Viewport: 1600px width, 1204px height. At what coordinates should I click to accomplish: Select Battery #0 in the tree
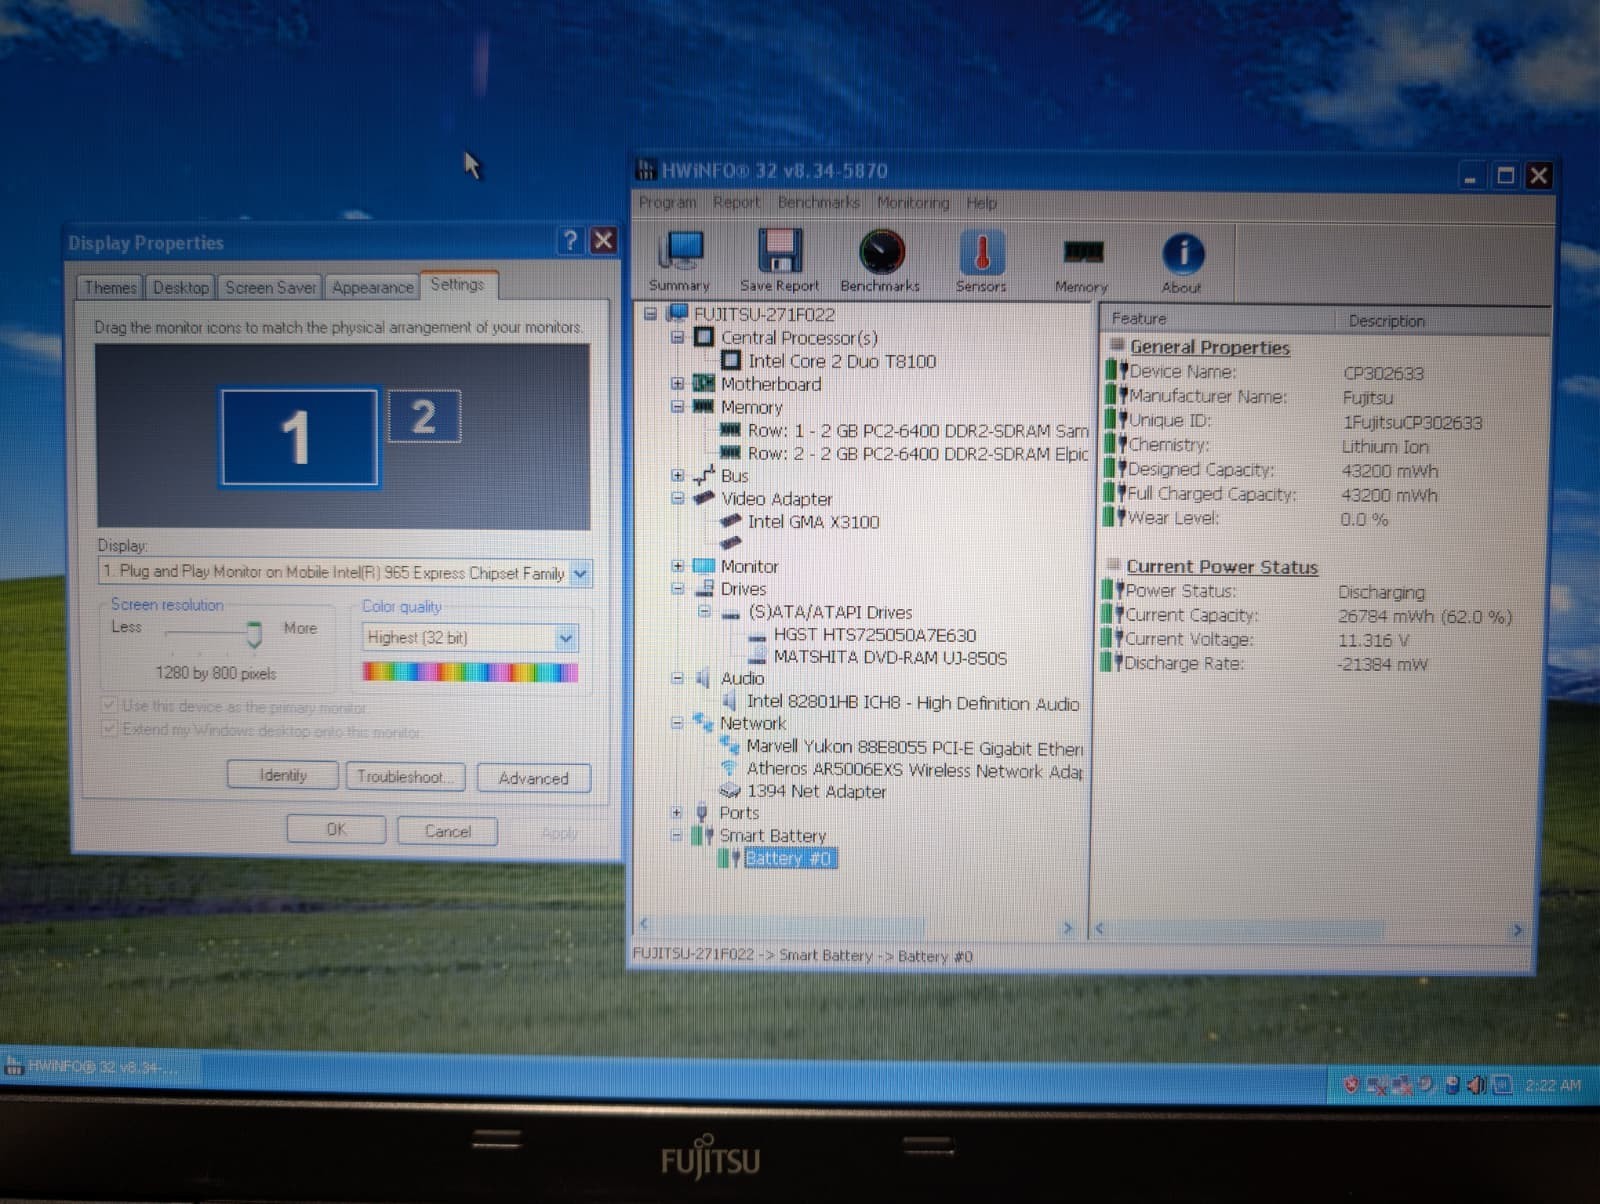788,859
